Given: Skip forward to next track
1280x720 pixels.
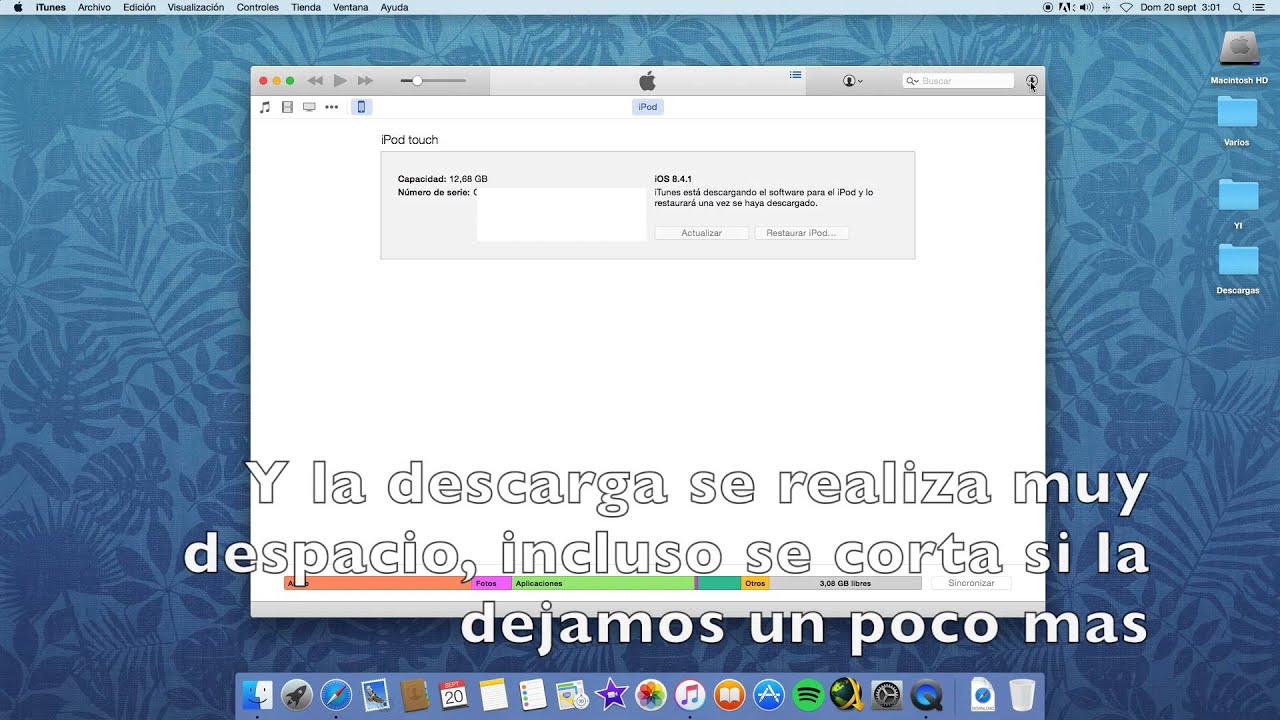Looking at the screenshot, I should tap(365, 80).
